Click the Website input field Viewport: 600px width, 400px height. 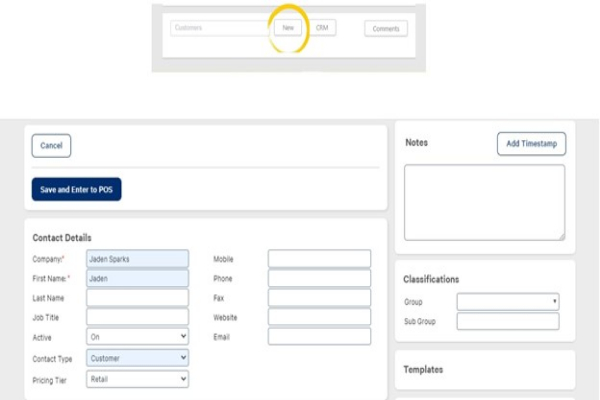[x=319, y=317]
